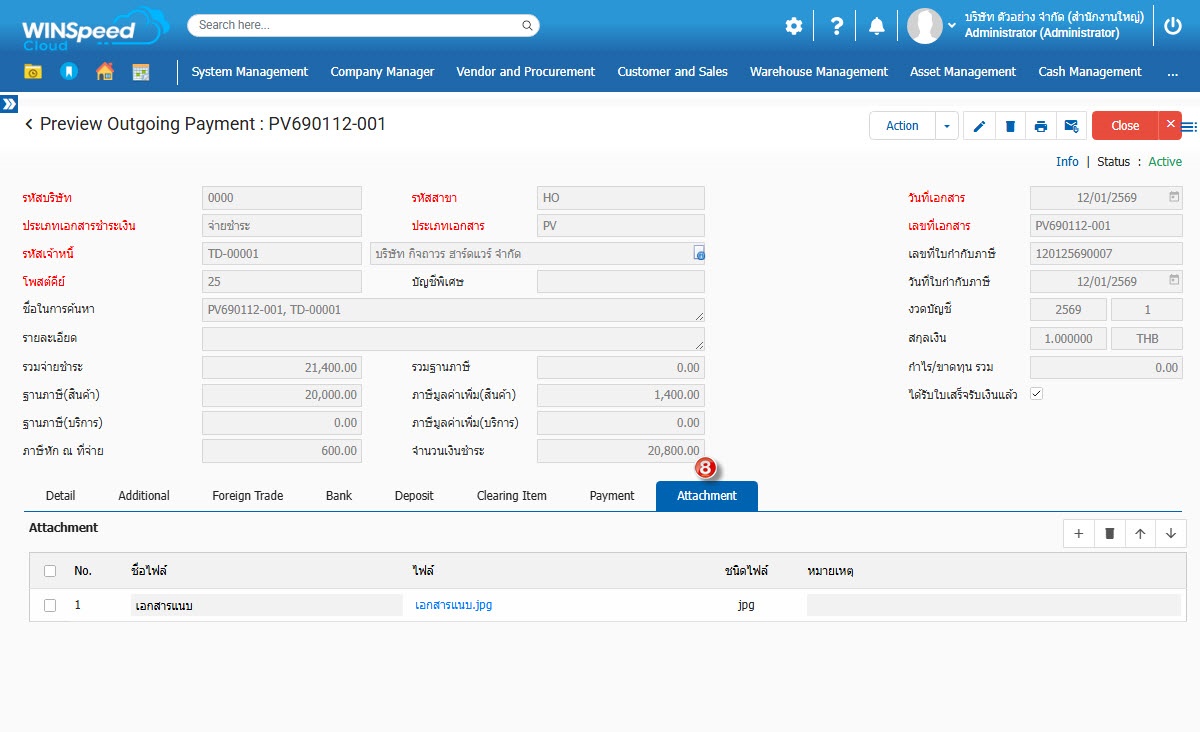The height and width of the screenshot is (732, 1200).
Task: Add a new attachment with plus icon
Action: click(1078, 534)
